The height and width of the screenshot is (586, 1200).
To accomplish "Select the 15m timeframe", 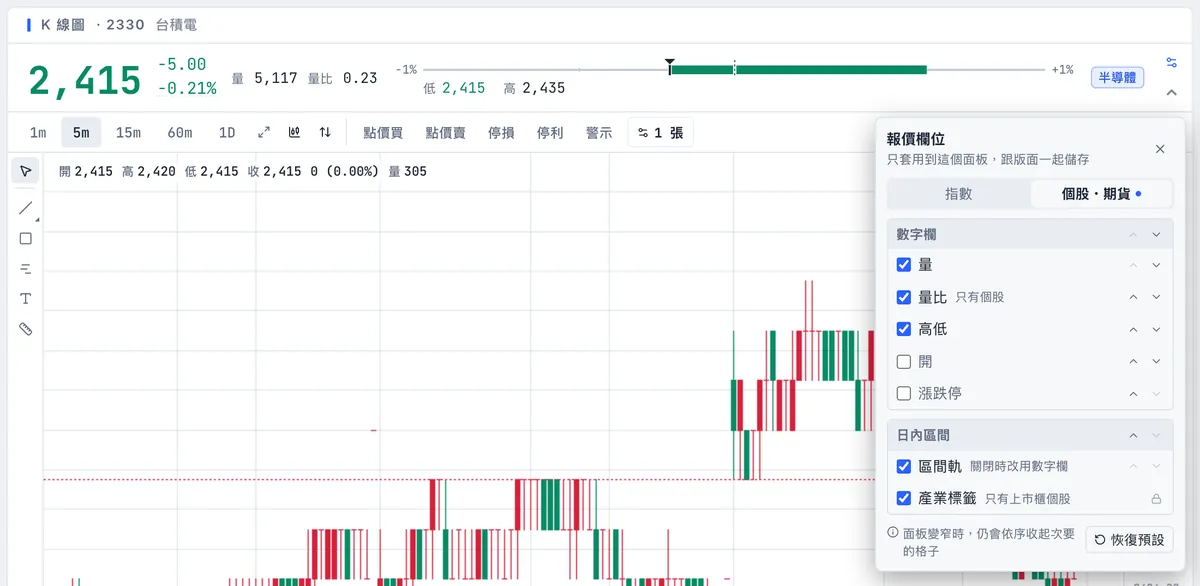I will click(x=128, y=132).
